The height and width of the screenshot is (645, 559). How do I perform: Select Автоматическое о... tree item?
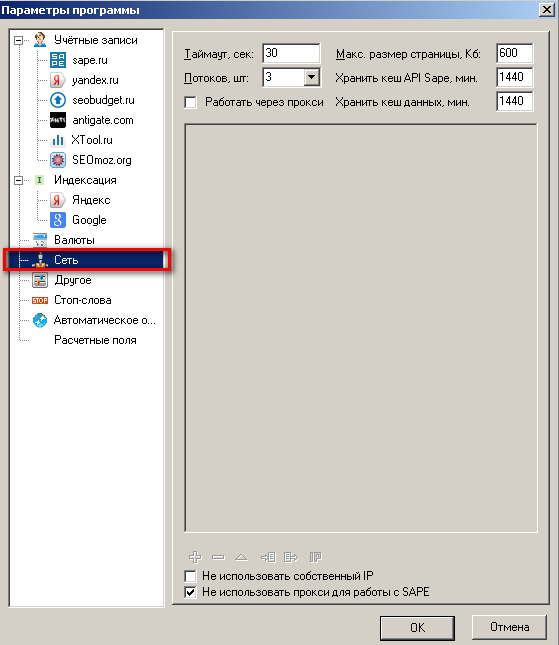tap(105, 320)
